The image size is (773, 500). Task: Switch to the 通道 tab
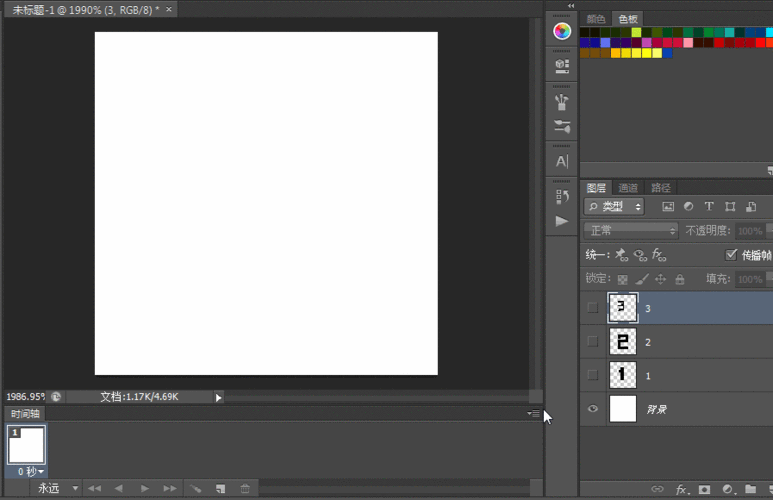click(x=628, y=188)
